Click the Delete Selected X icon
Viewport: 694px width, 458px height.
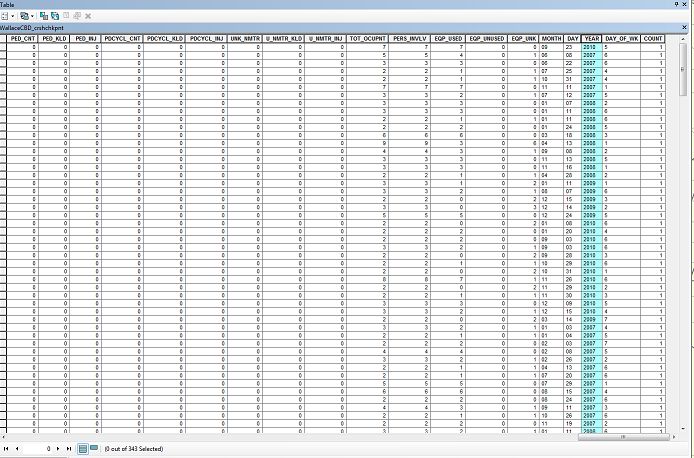[88, 16]
